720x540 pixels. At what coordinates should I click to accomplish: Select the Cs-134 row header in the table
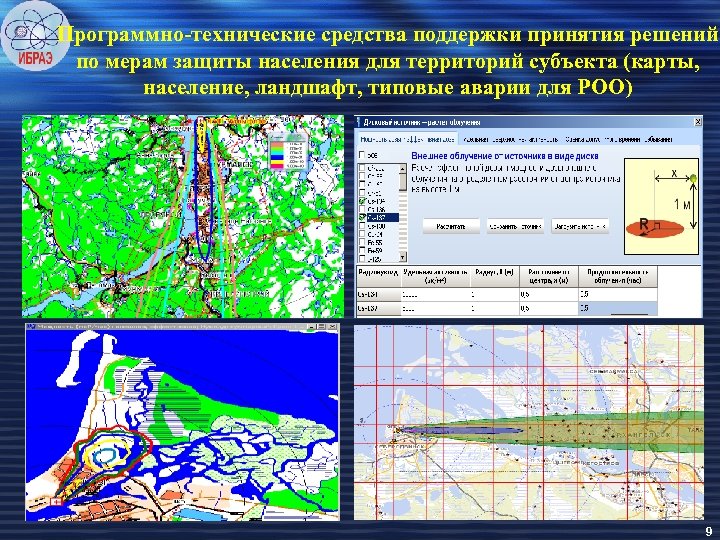coord(378,294)
